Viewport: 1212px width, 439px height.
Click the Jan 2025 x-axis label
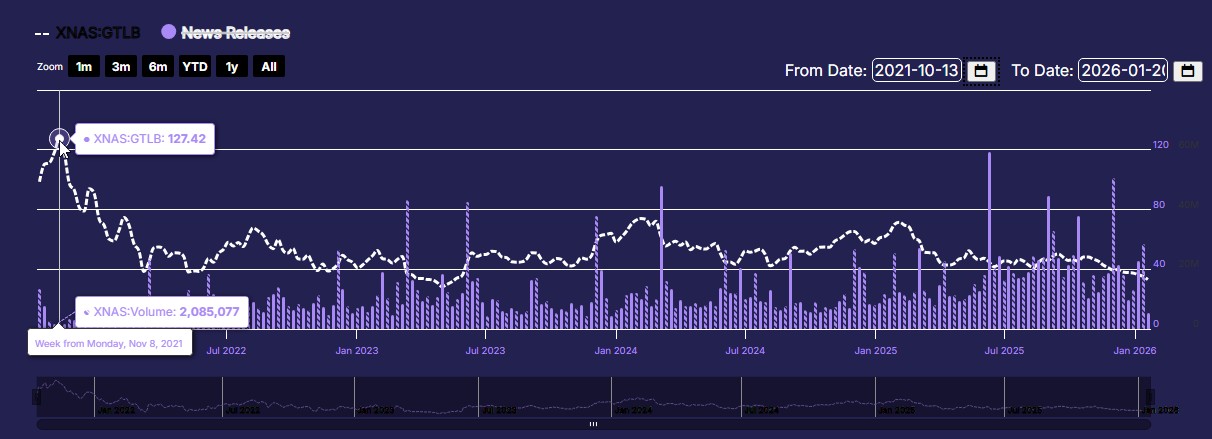coord(877,351)
